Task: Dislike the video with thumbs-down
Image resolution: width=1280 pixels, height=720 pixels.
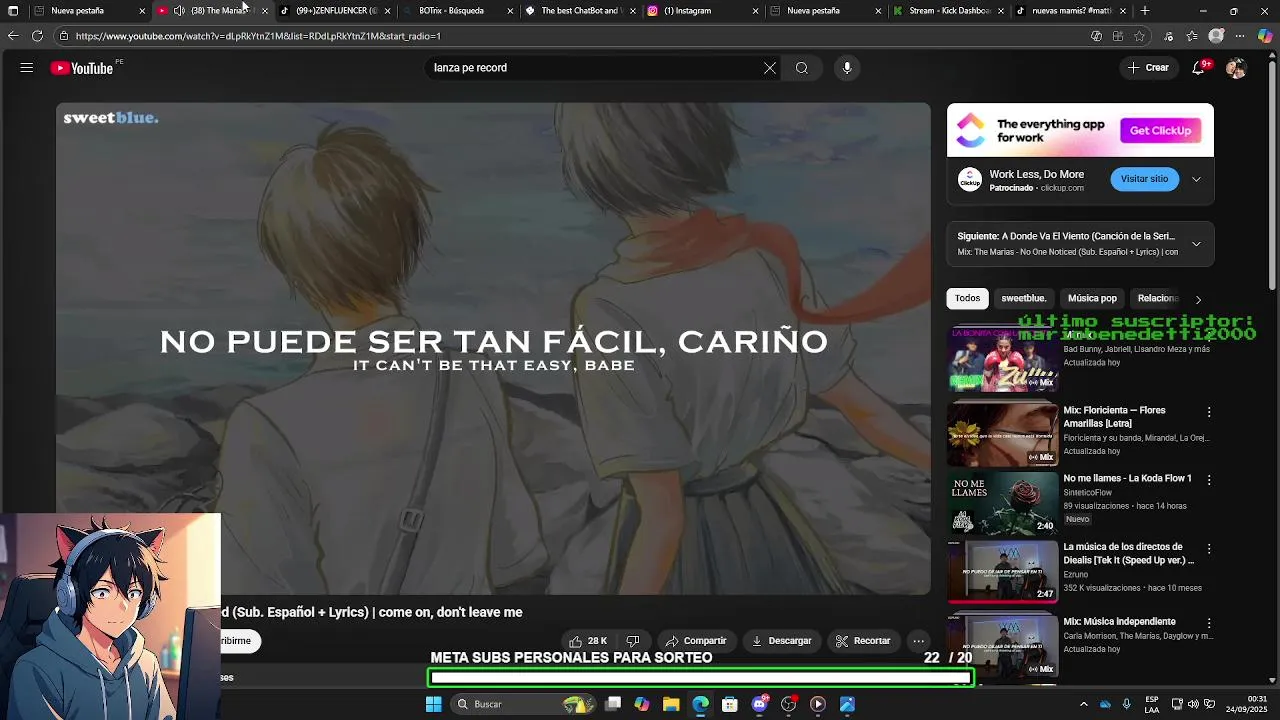Action: coord(632,641)
